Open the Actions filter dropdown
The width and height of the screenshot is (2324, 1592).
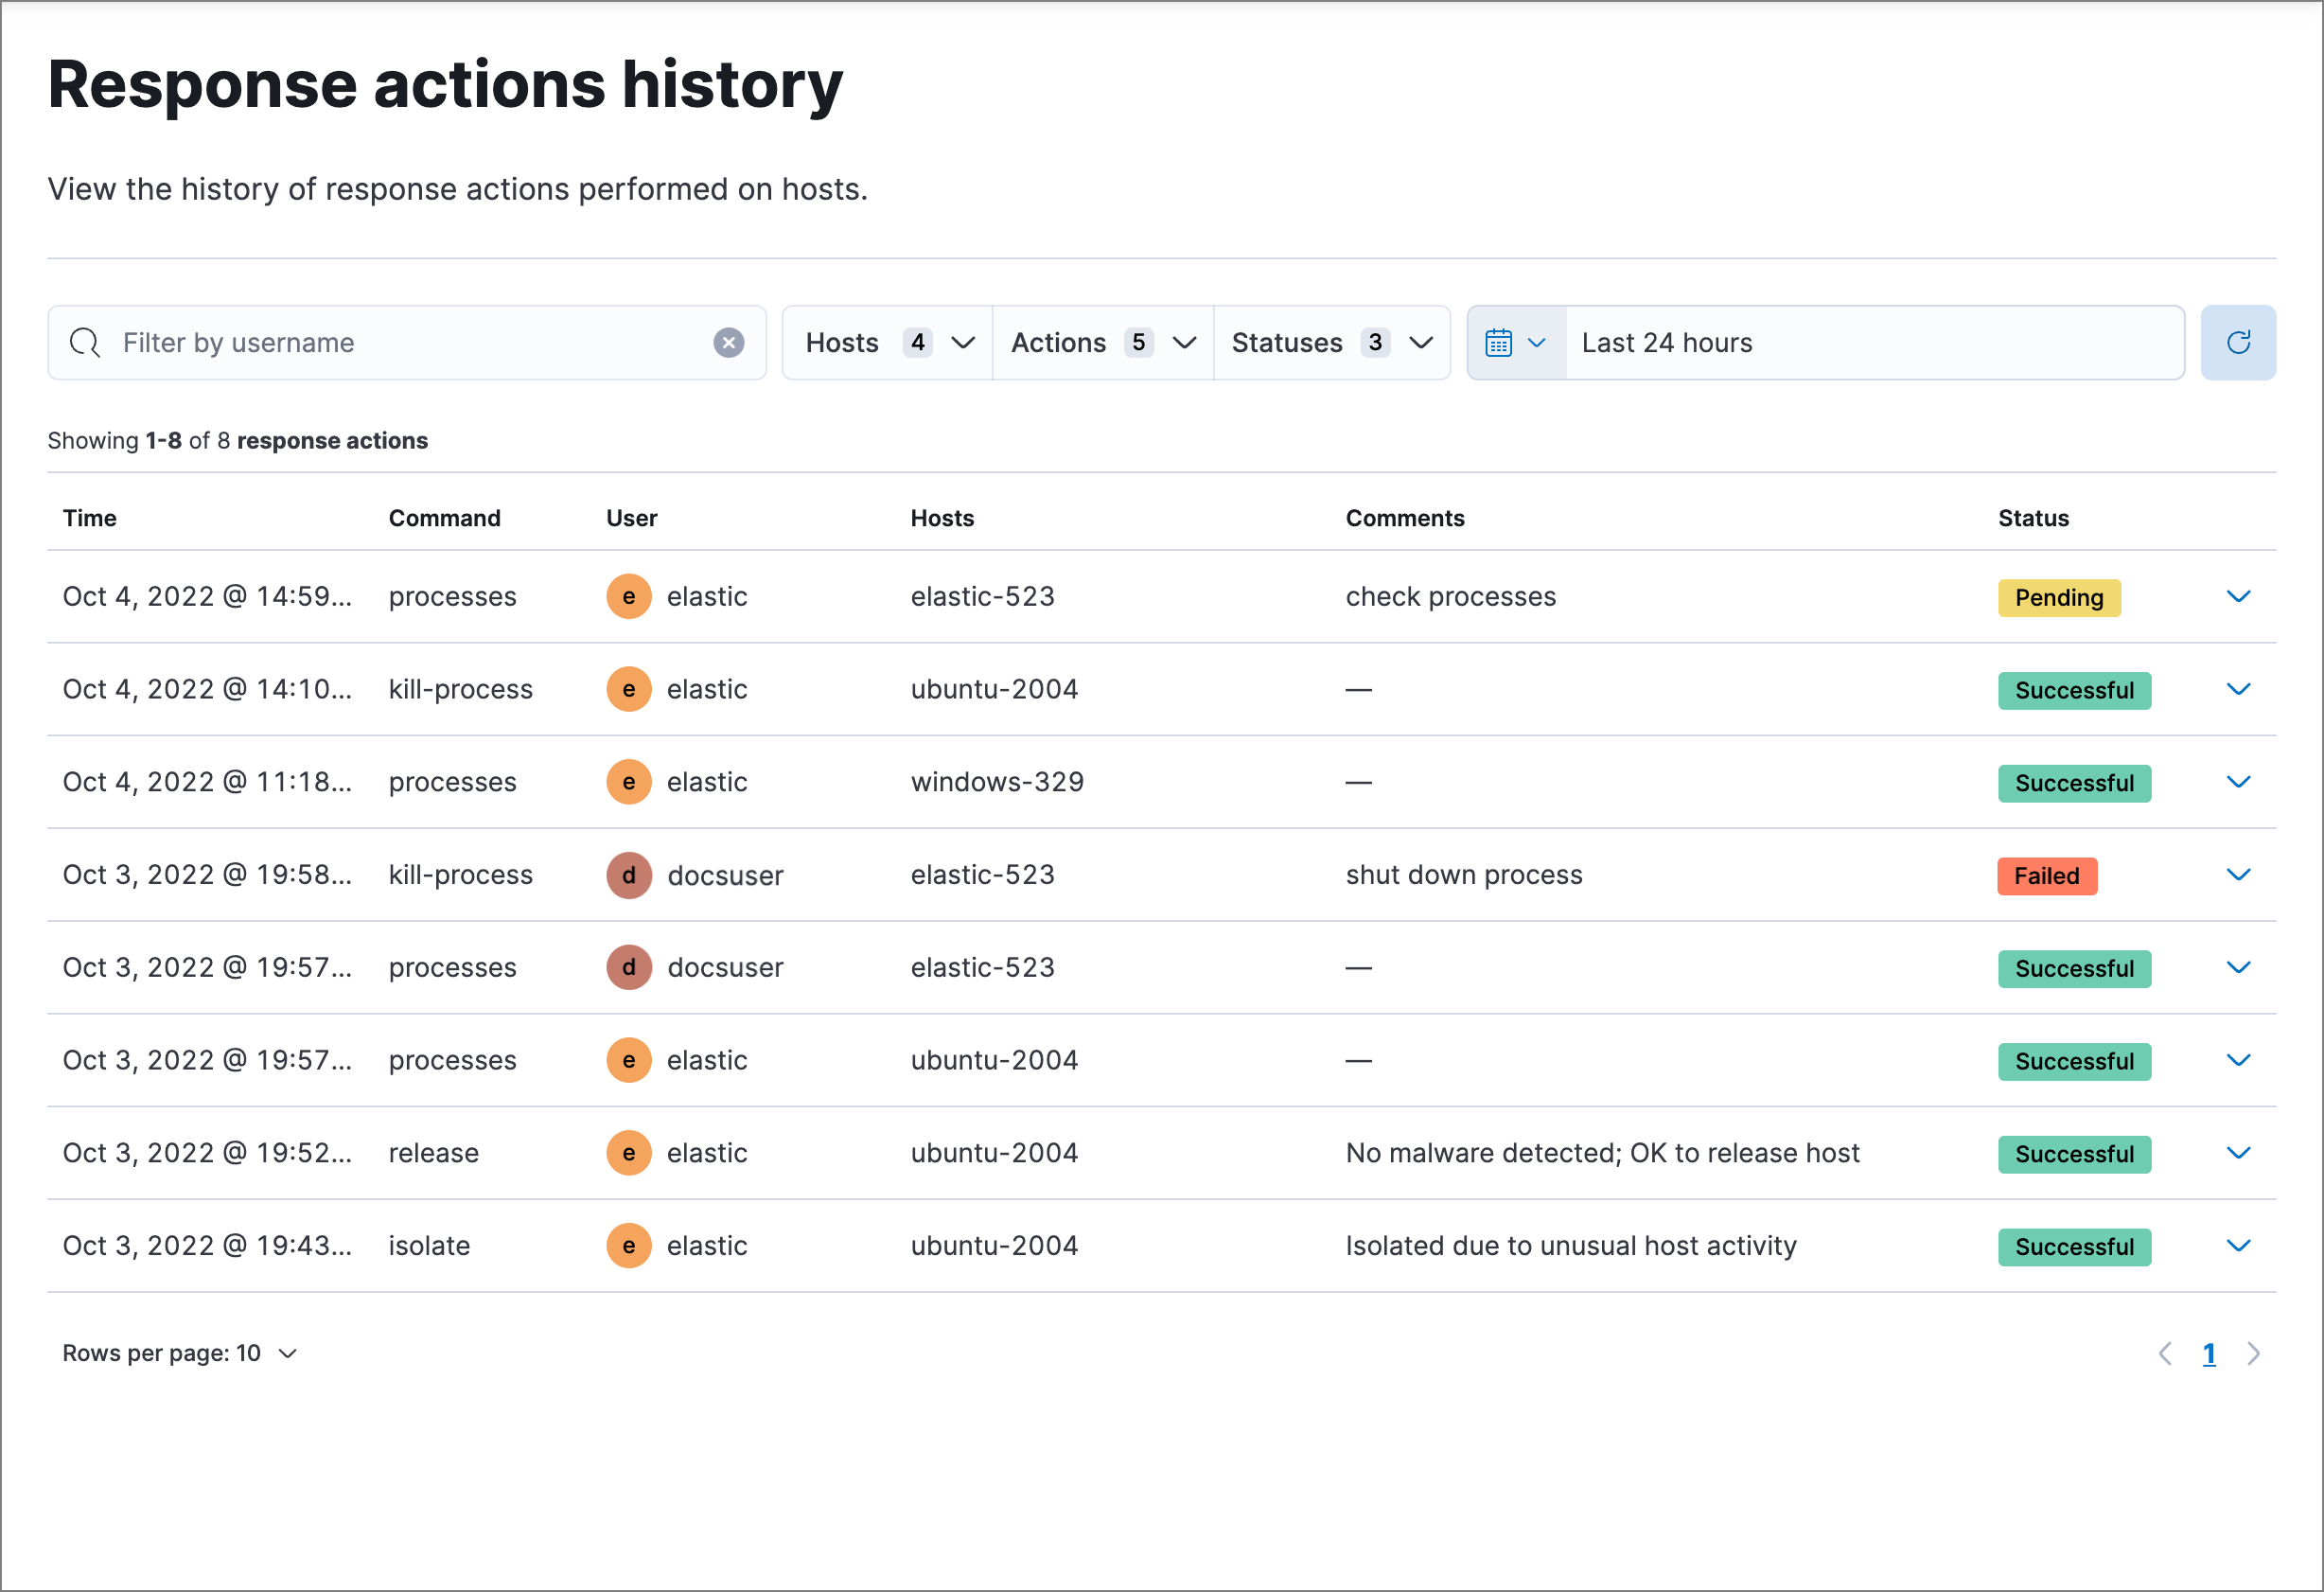(1101, 342)
